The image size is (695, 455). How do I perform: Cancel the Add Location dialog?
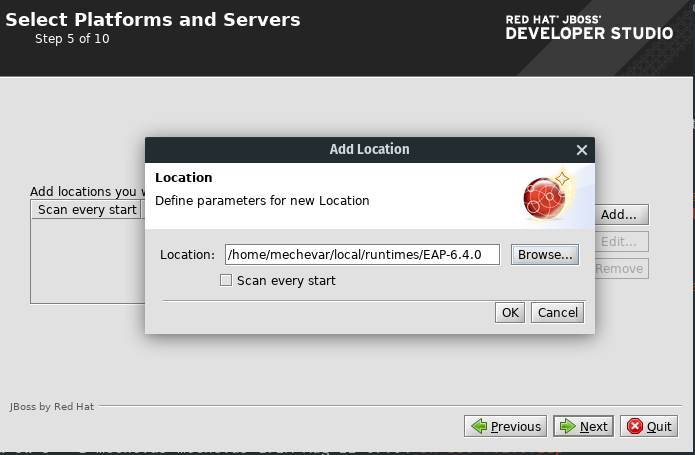point(558,313)
